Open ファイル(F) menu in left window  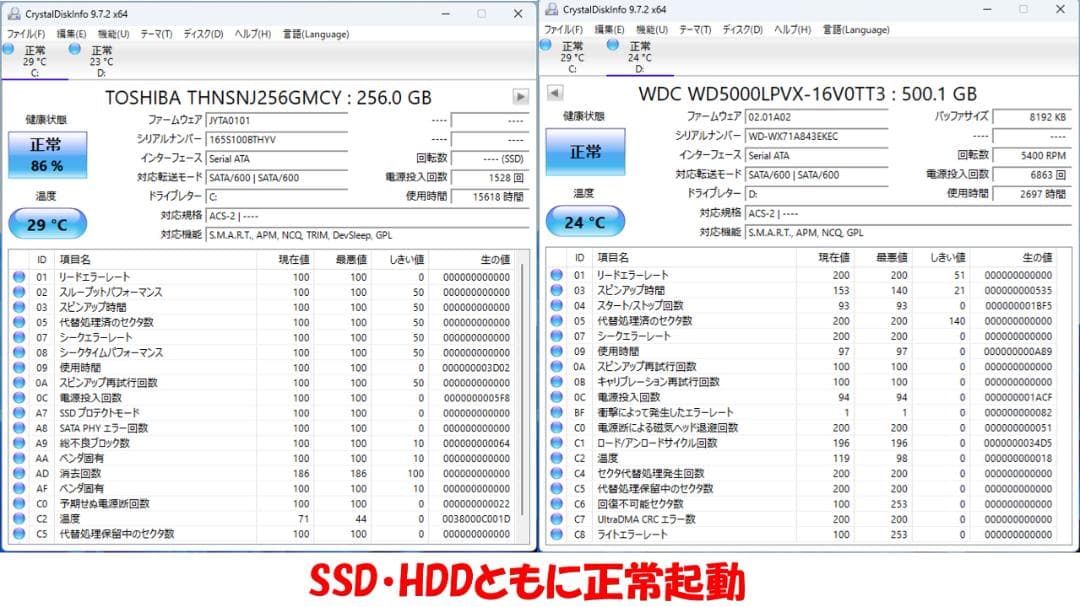[x=26, y=34]
